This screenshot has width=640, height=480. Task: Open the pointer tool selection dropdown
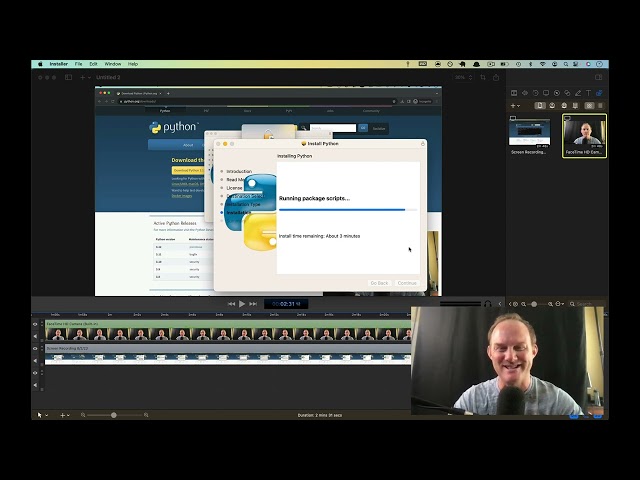click(x=42, y=415)
